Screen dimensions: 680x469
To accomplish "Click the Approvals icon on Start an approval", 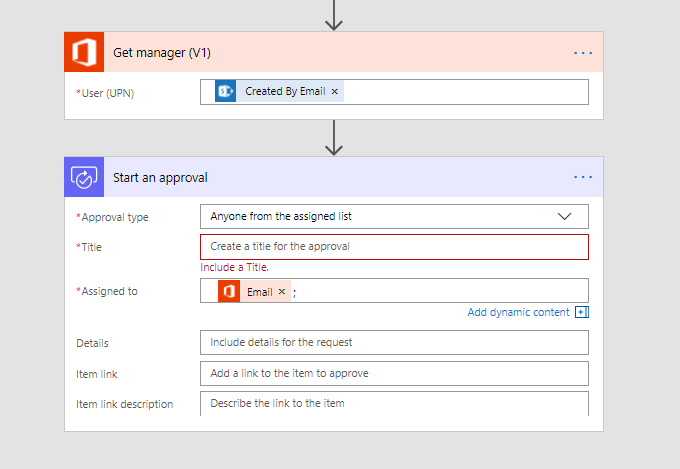I will 84,177.
